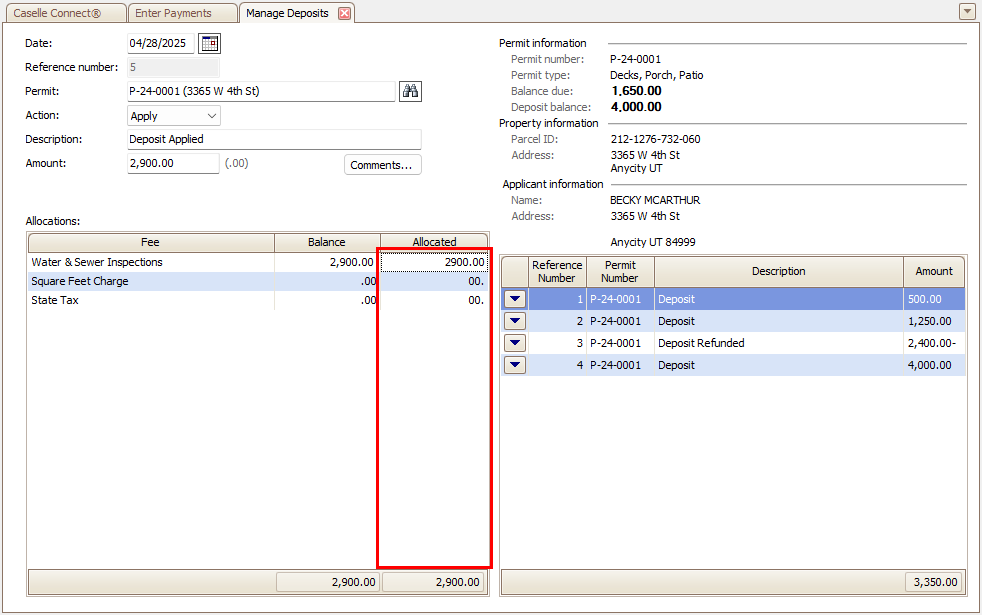Open the row menu arrow for reference 1

(515, 299)
